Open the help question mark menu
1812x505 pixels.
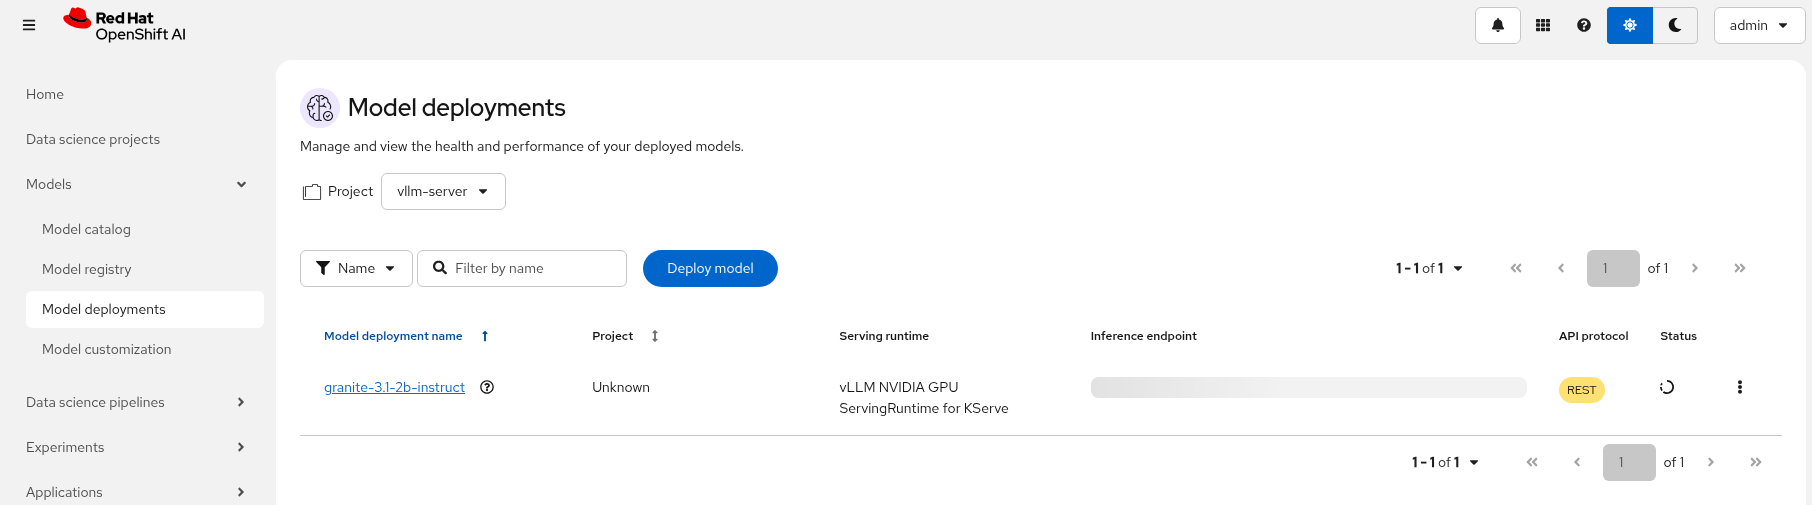coord(1584,25)
